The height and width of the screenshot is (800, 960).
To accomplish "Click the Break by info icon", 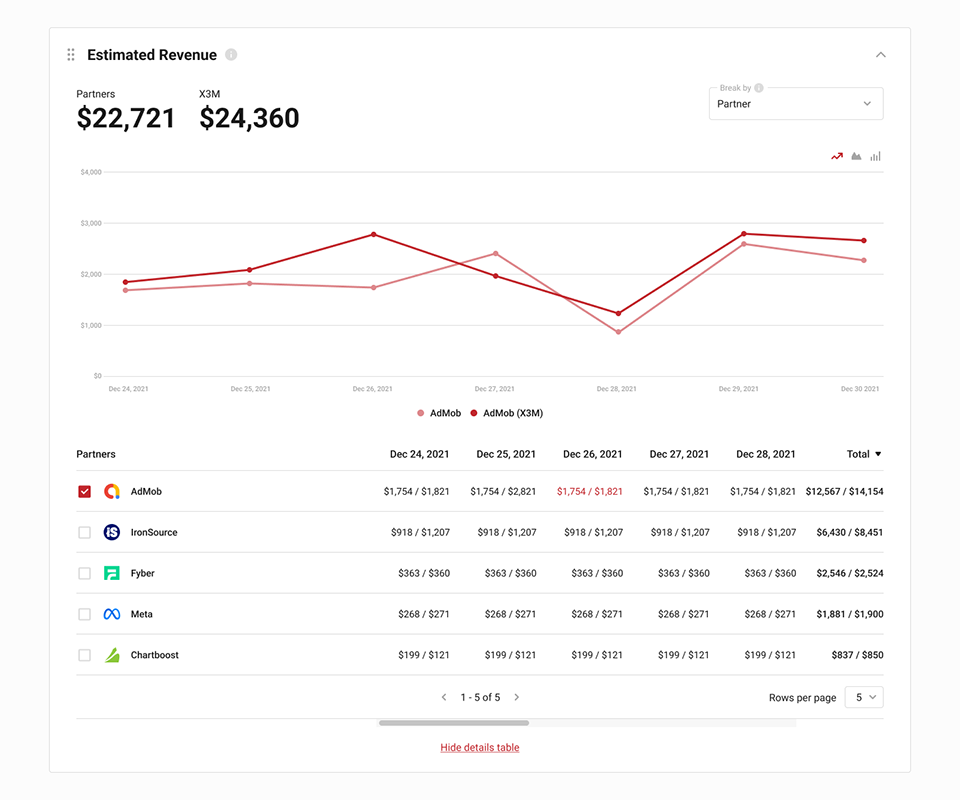I will coord(759,88).
